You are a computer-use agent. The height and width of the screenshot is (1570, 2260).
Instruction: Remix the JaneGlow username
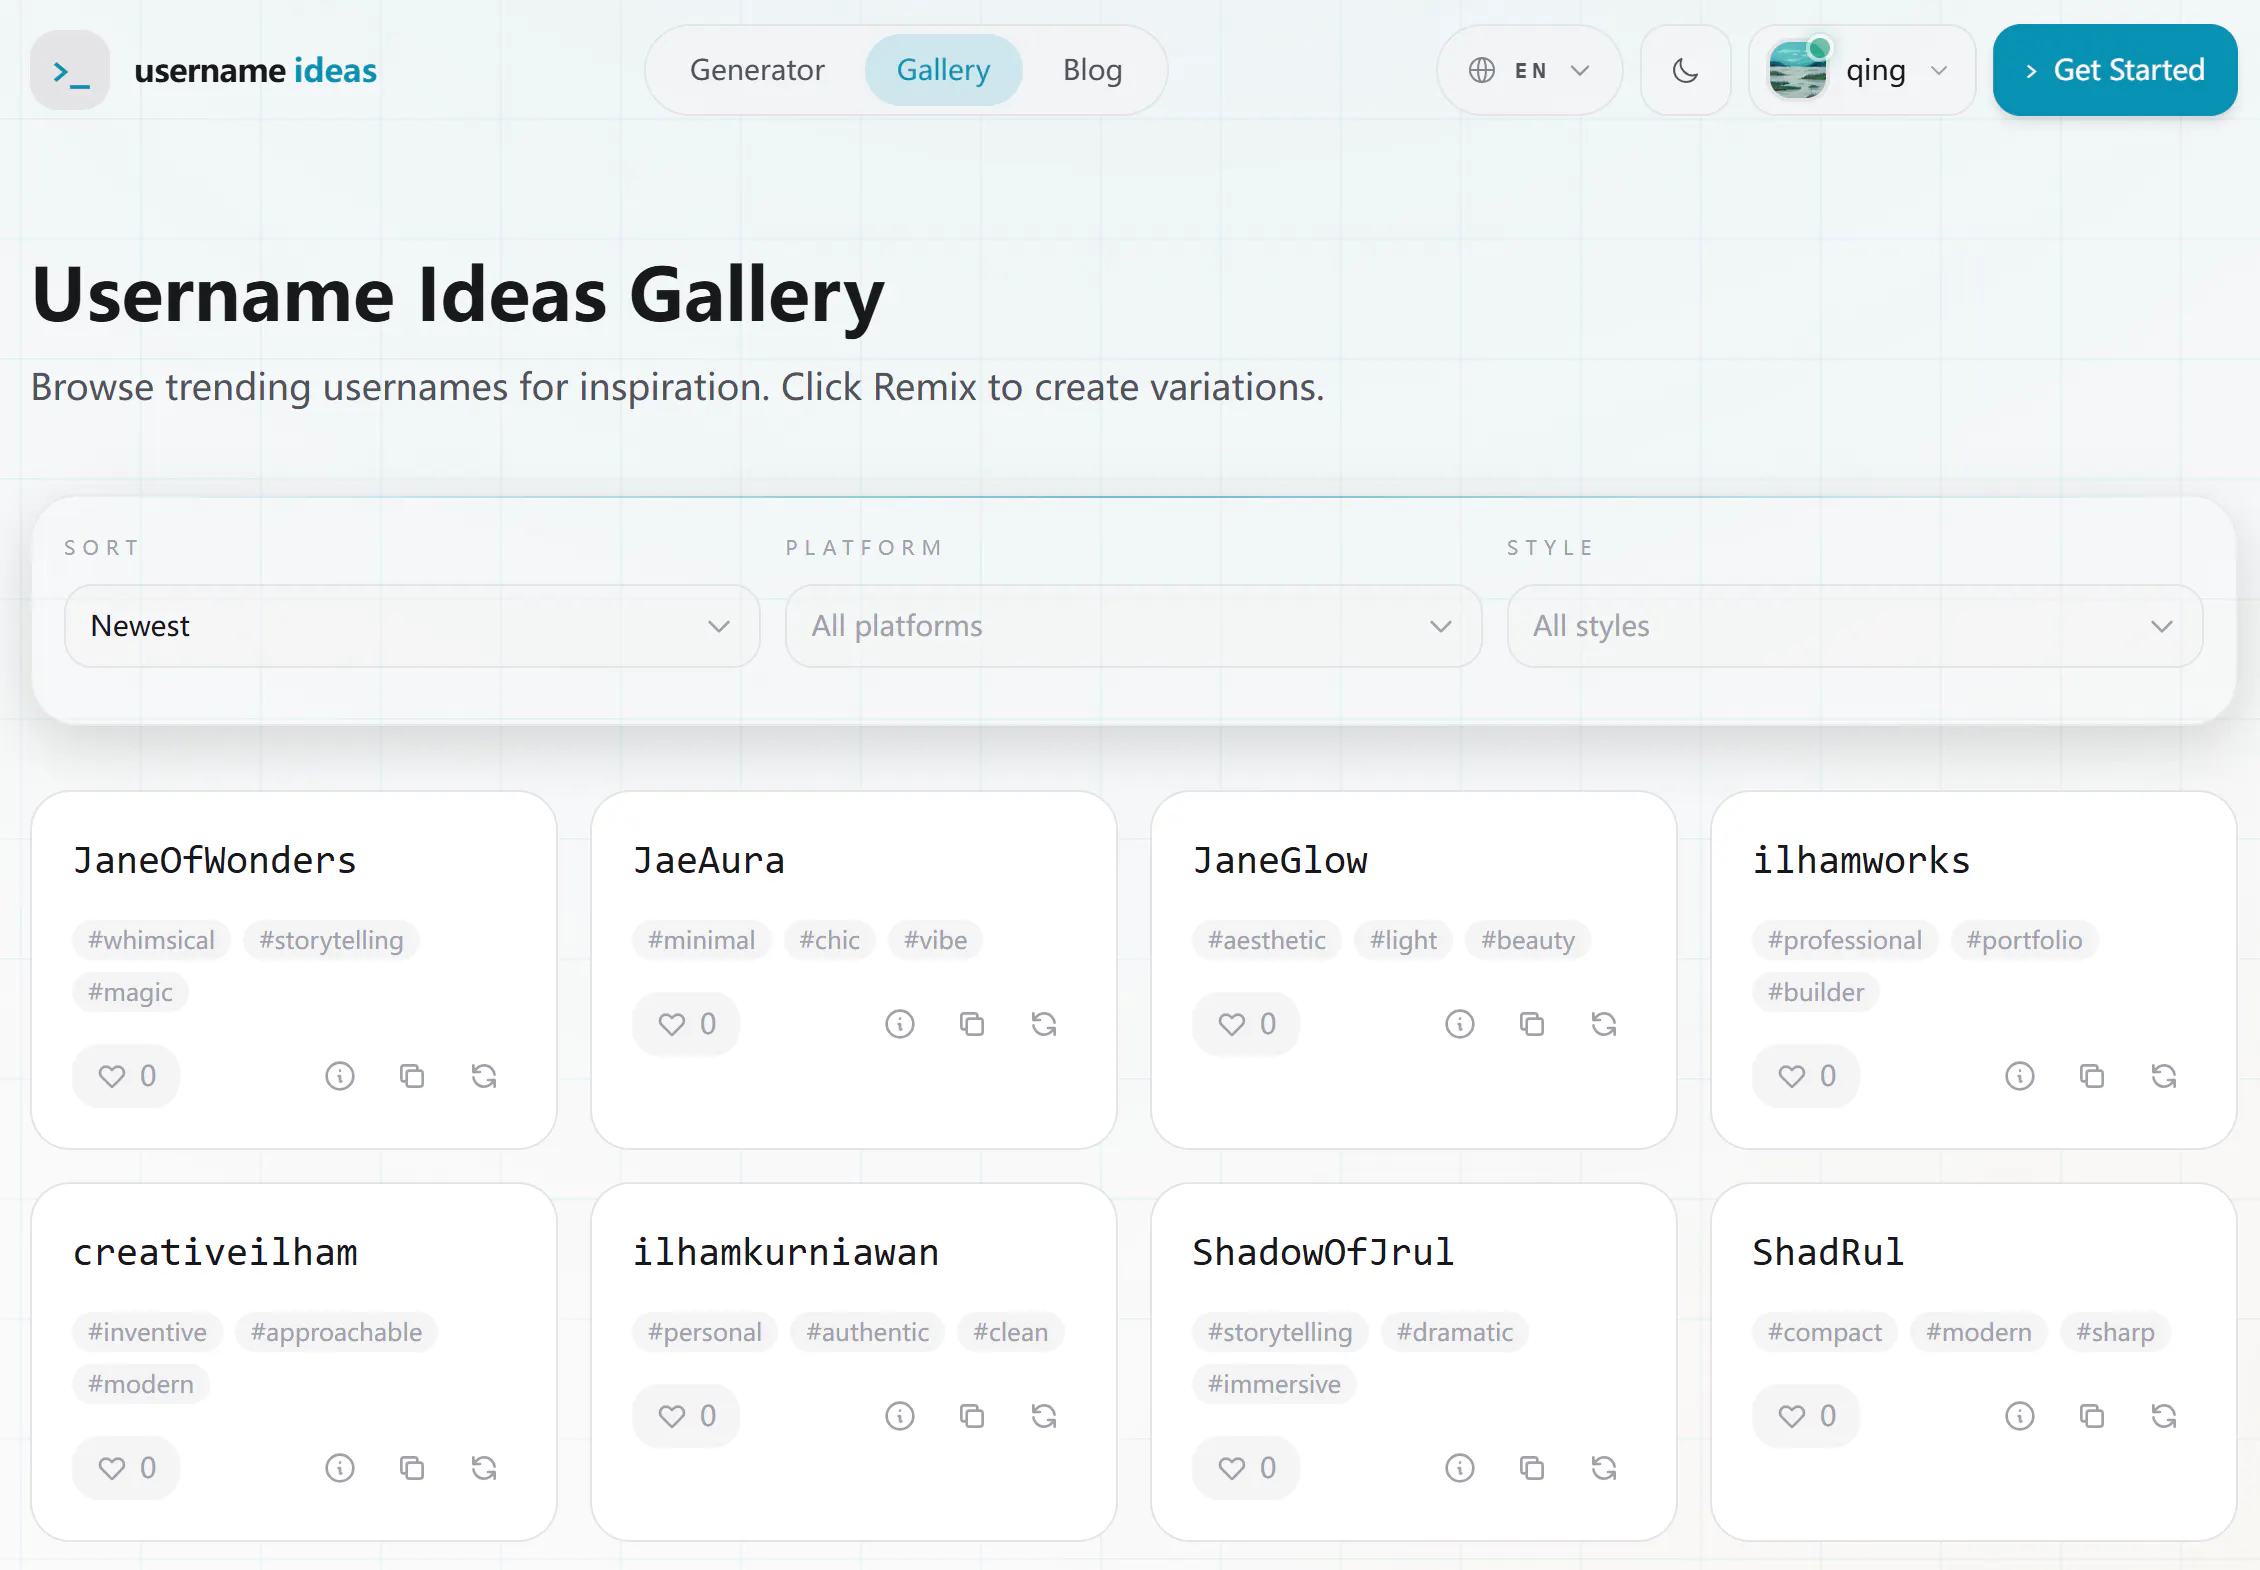coord(1604,1024)
